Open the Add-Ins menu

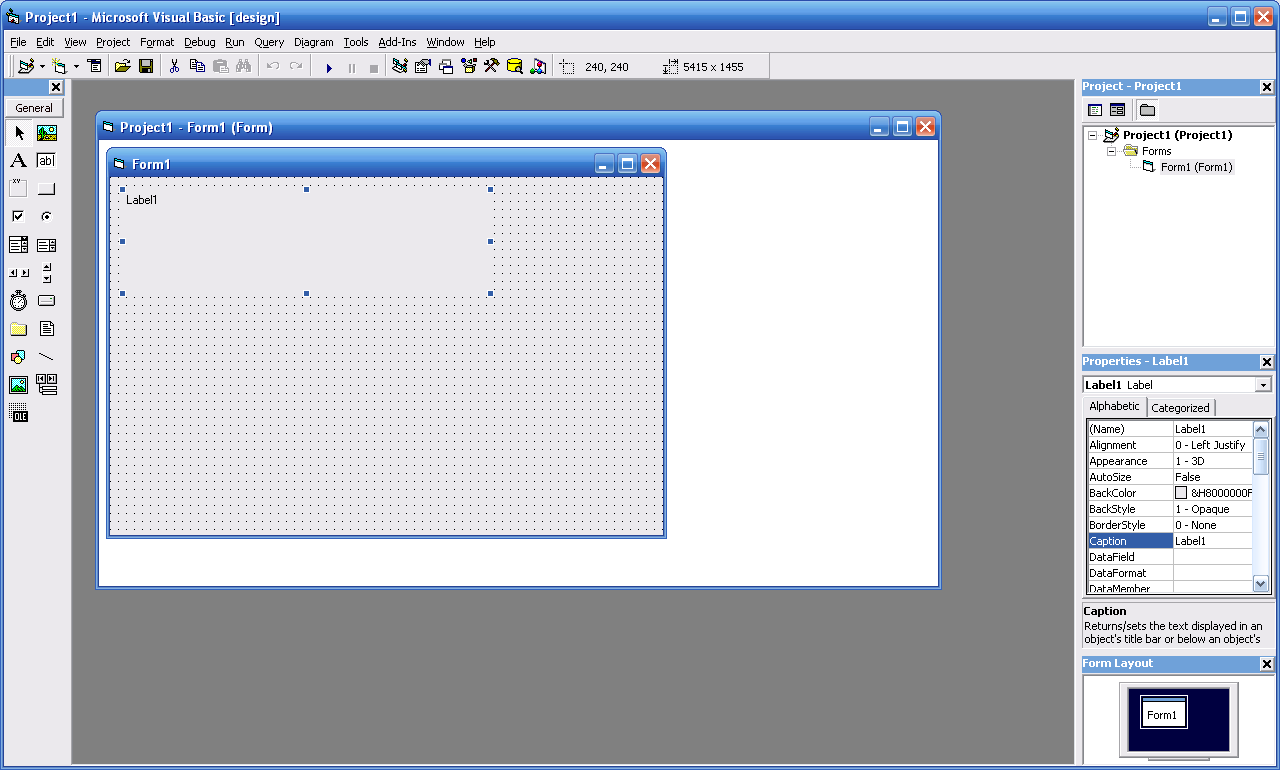click(x=397, y=42)
